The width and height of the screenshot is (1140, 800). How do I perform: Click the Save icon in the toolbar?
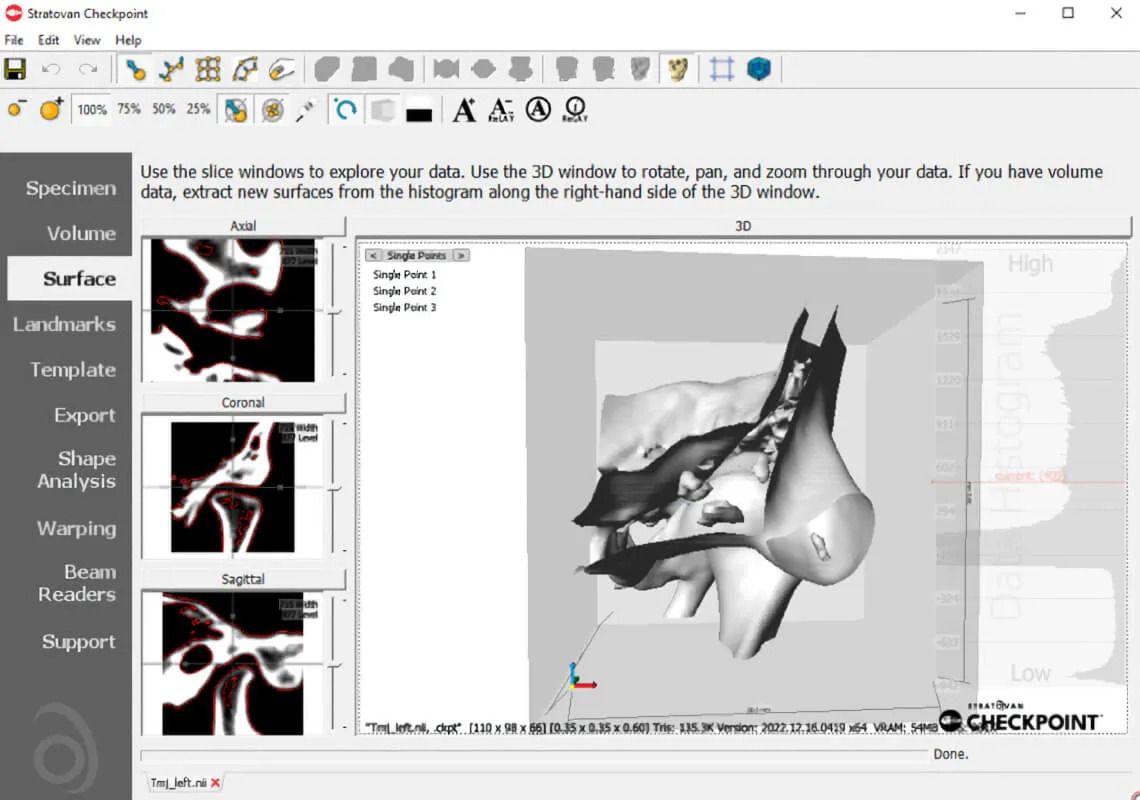[15, 69]
